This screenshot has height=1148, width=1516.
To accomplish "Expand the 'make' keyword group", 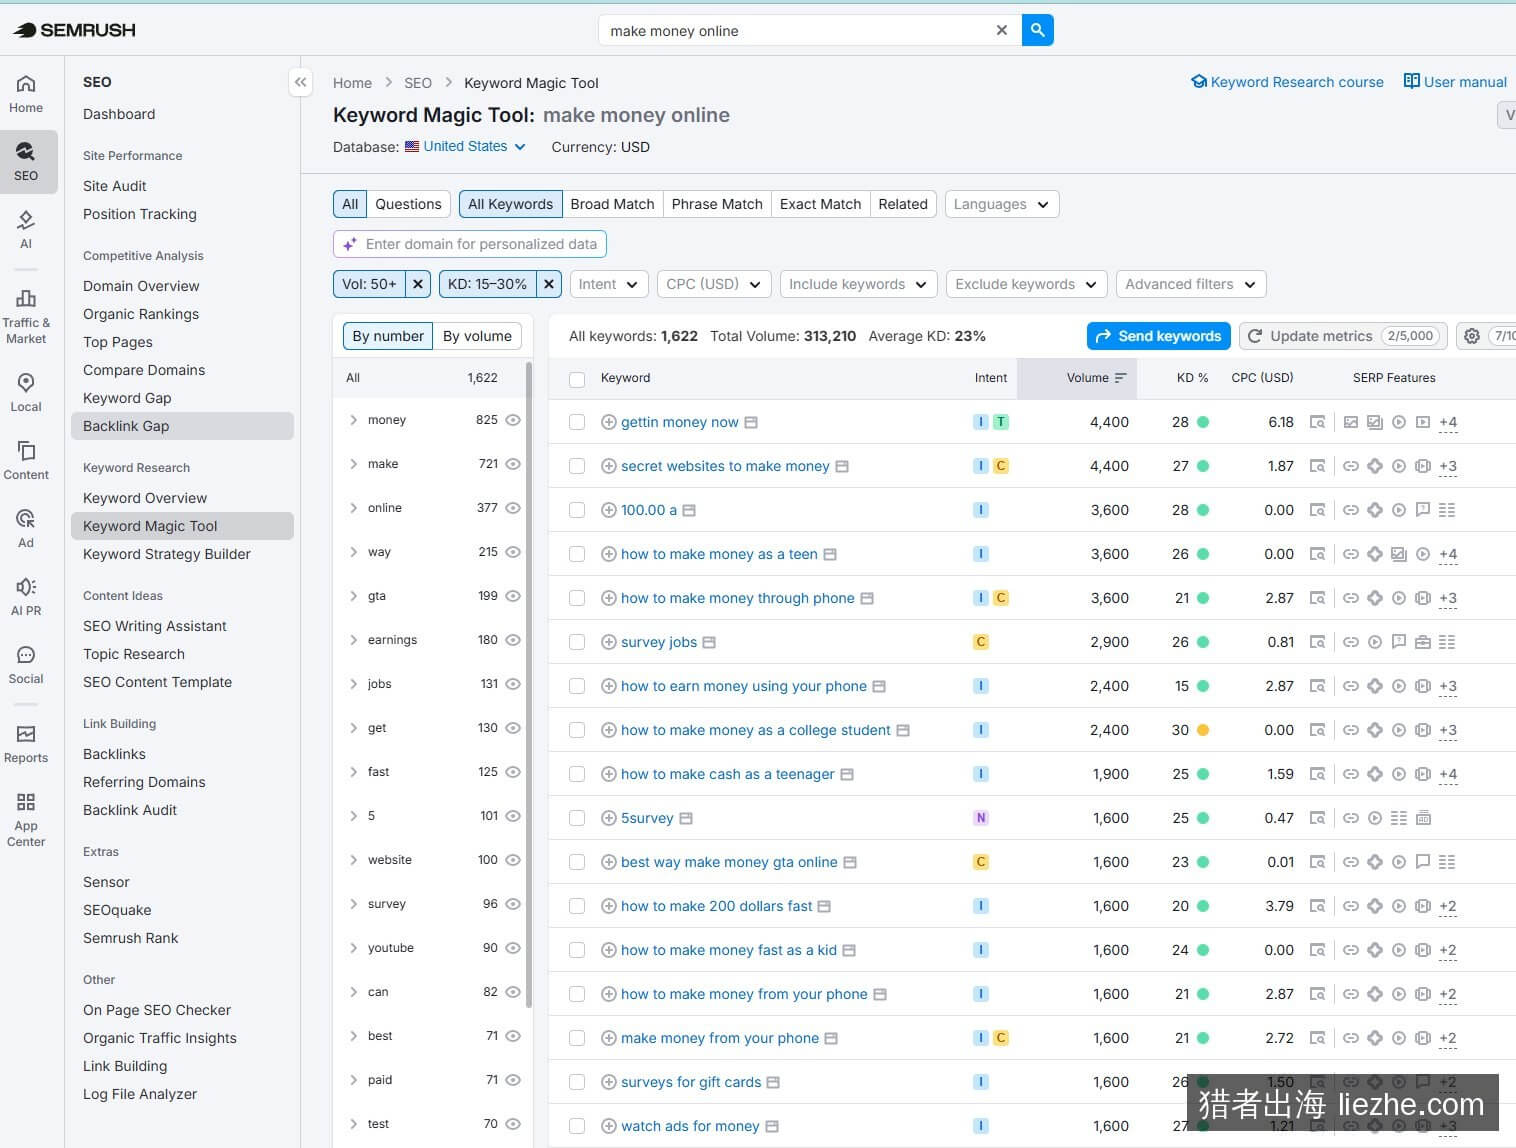I will pyautogui.click(x=353, y=464).
